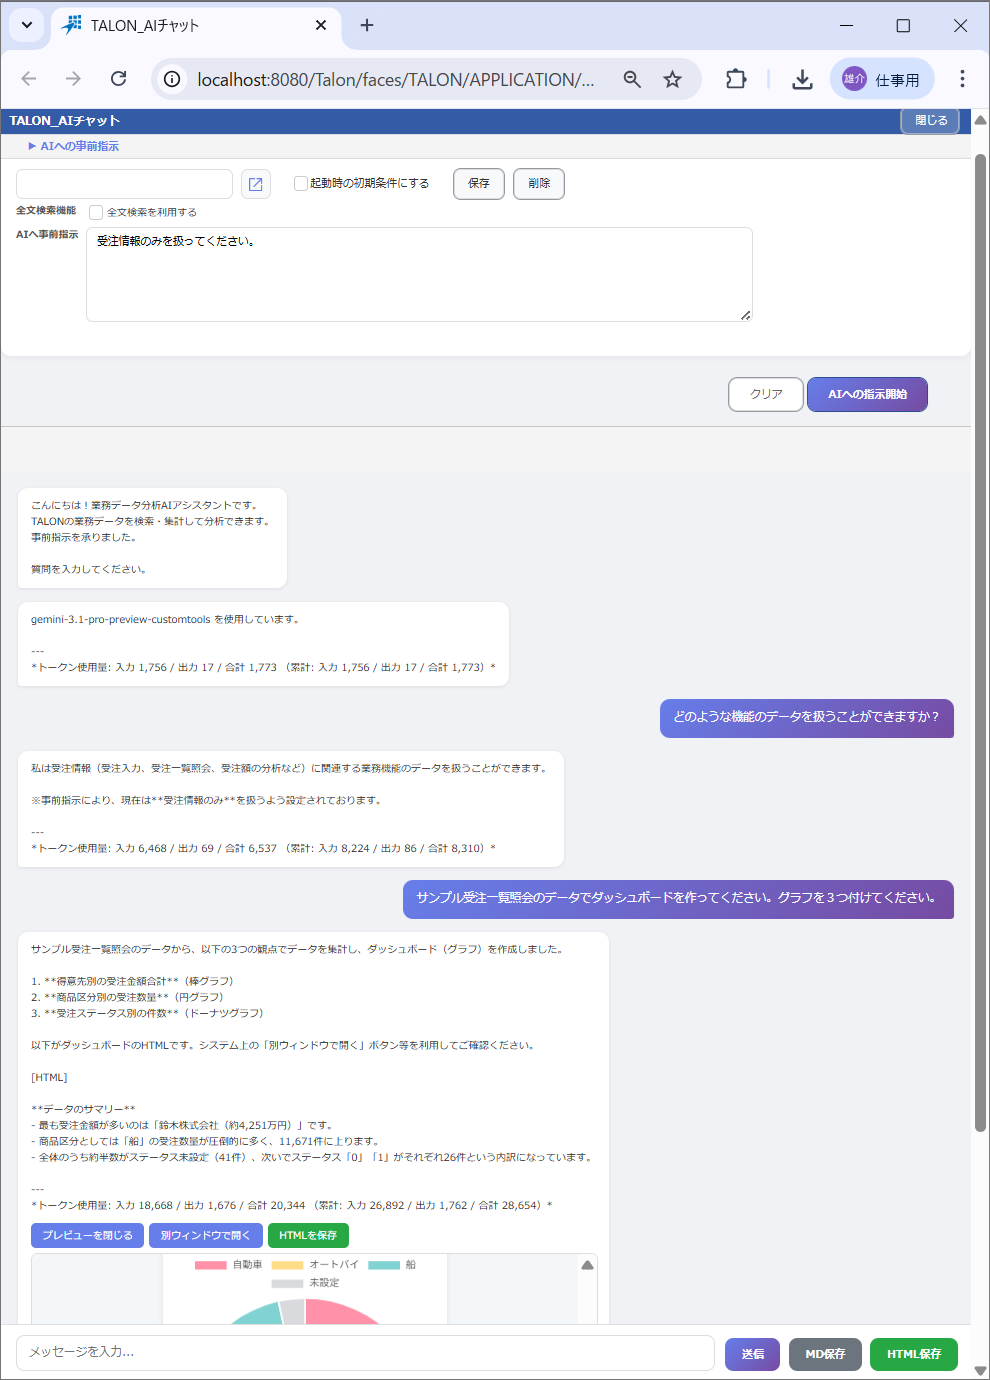Collapse the AIへの事前指示 section
Screen dimensions: 990x1380
(x=31, y=145)
